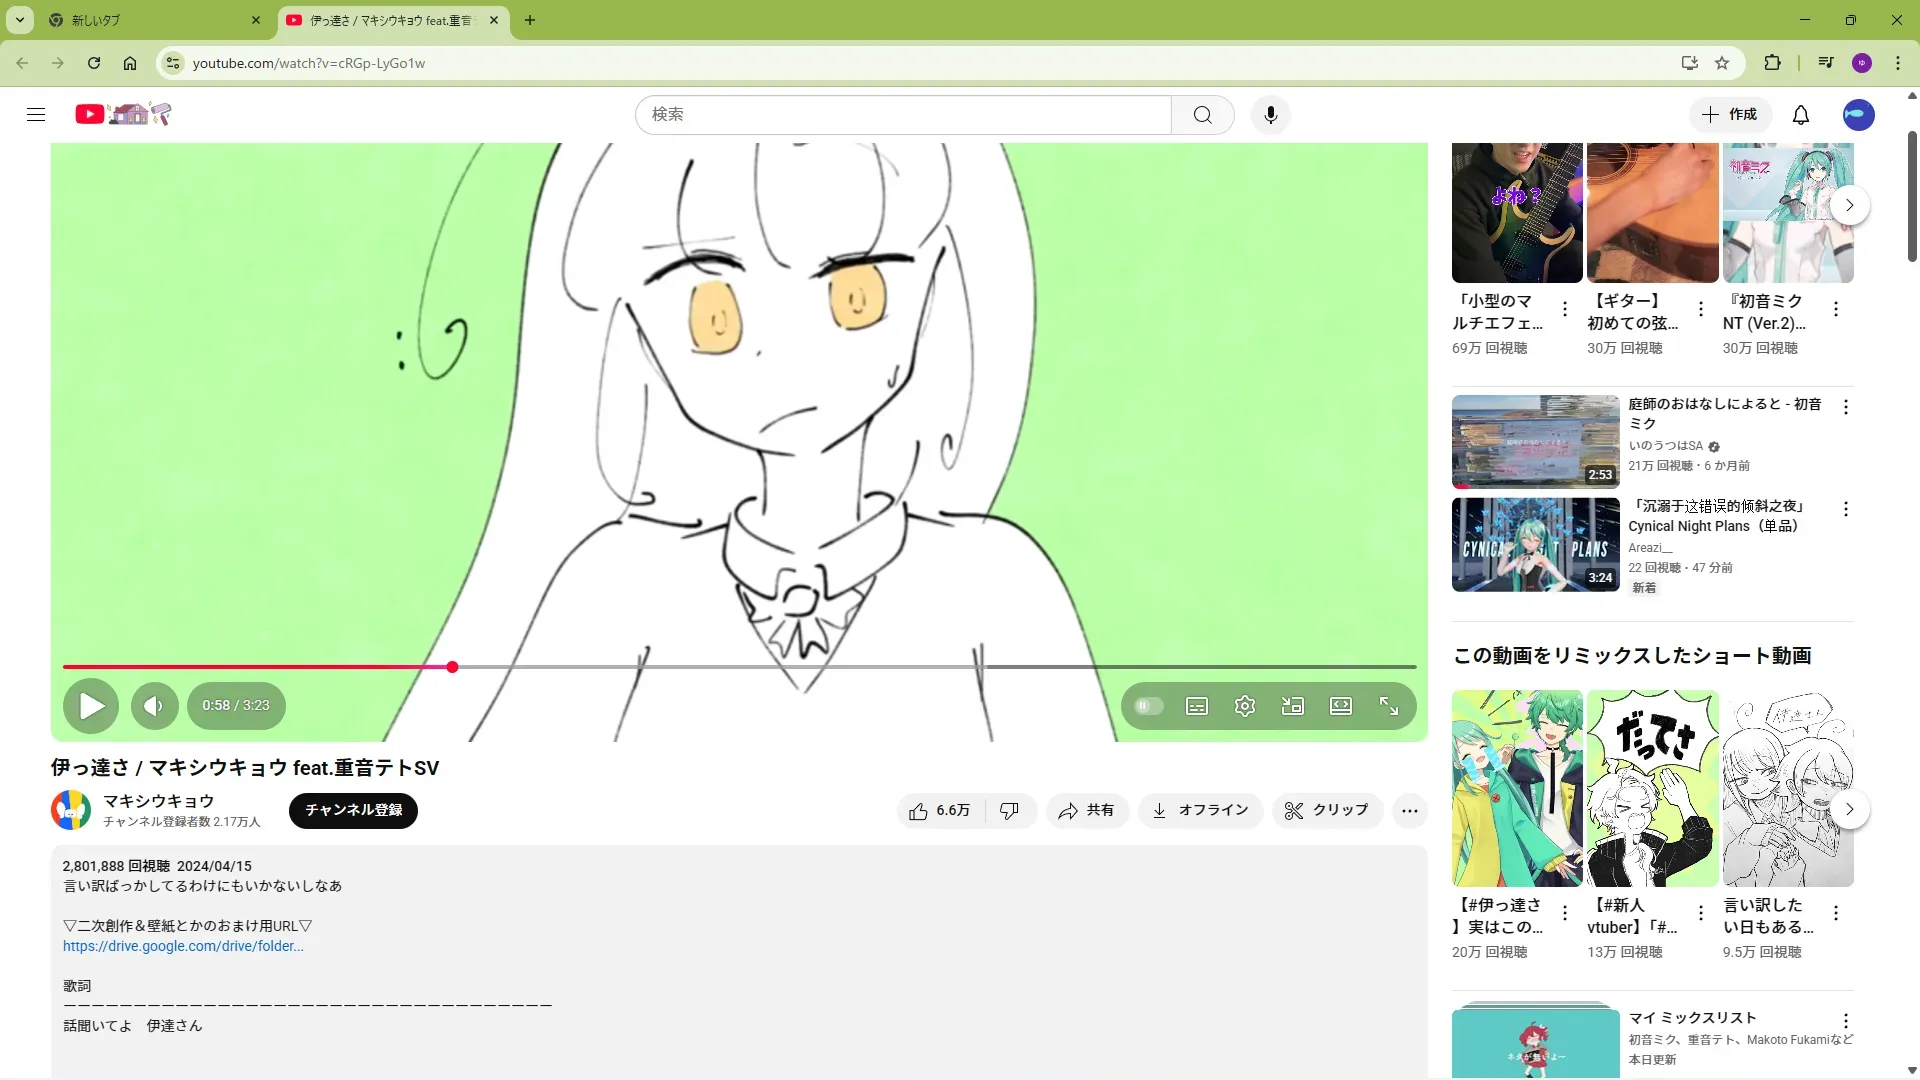Expand more actions with the three-dots button
This screenshot has height=1080, width=1920.
pos(1409,811)
